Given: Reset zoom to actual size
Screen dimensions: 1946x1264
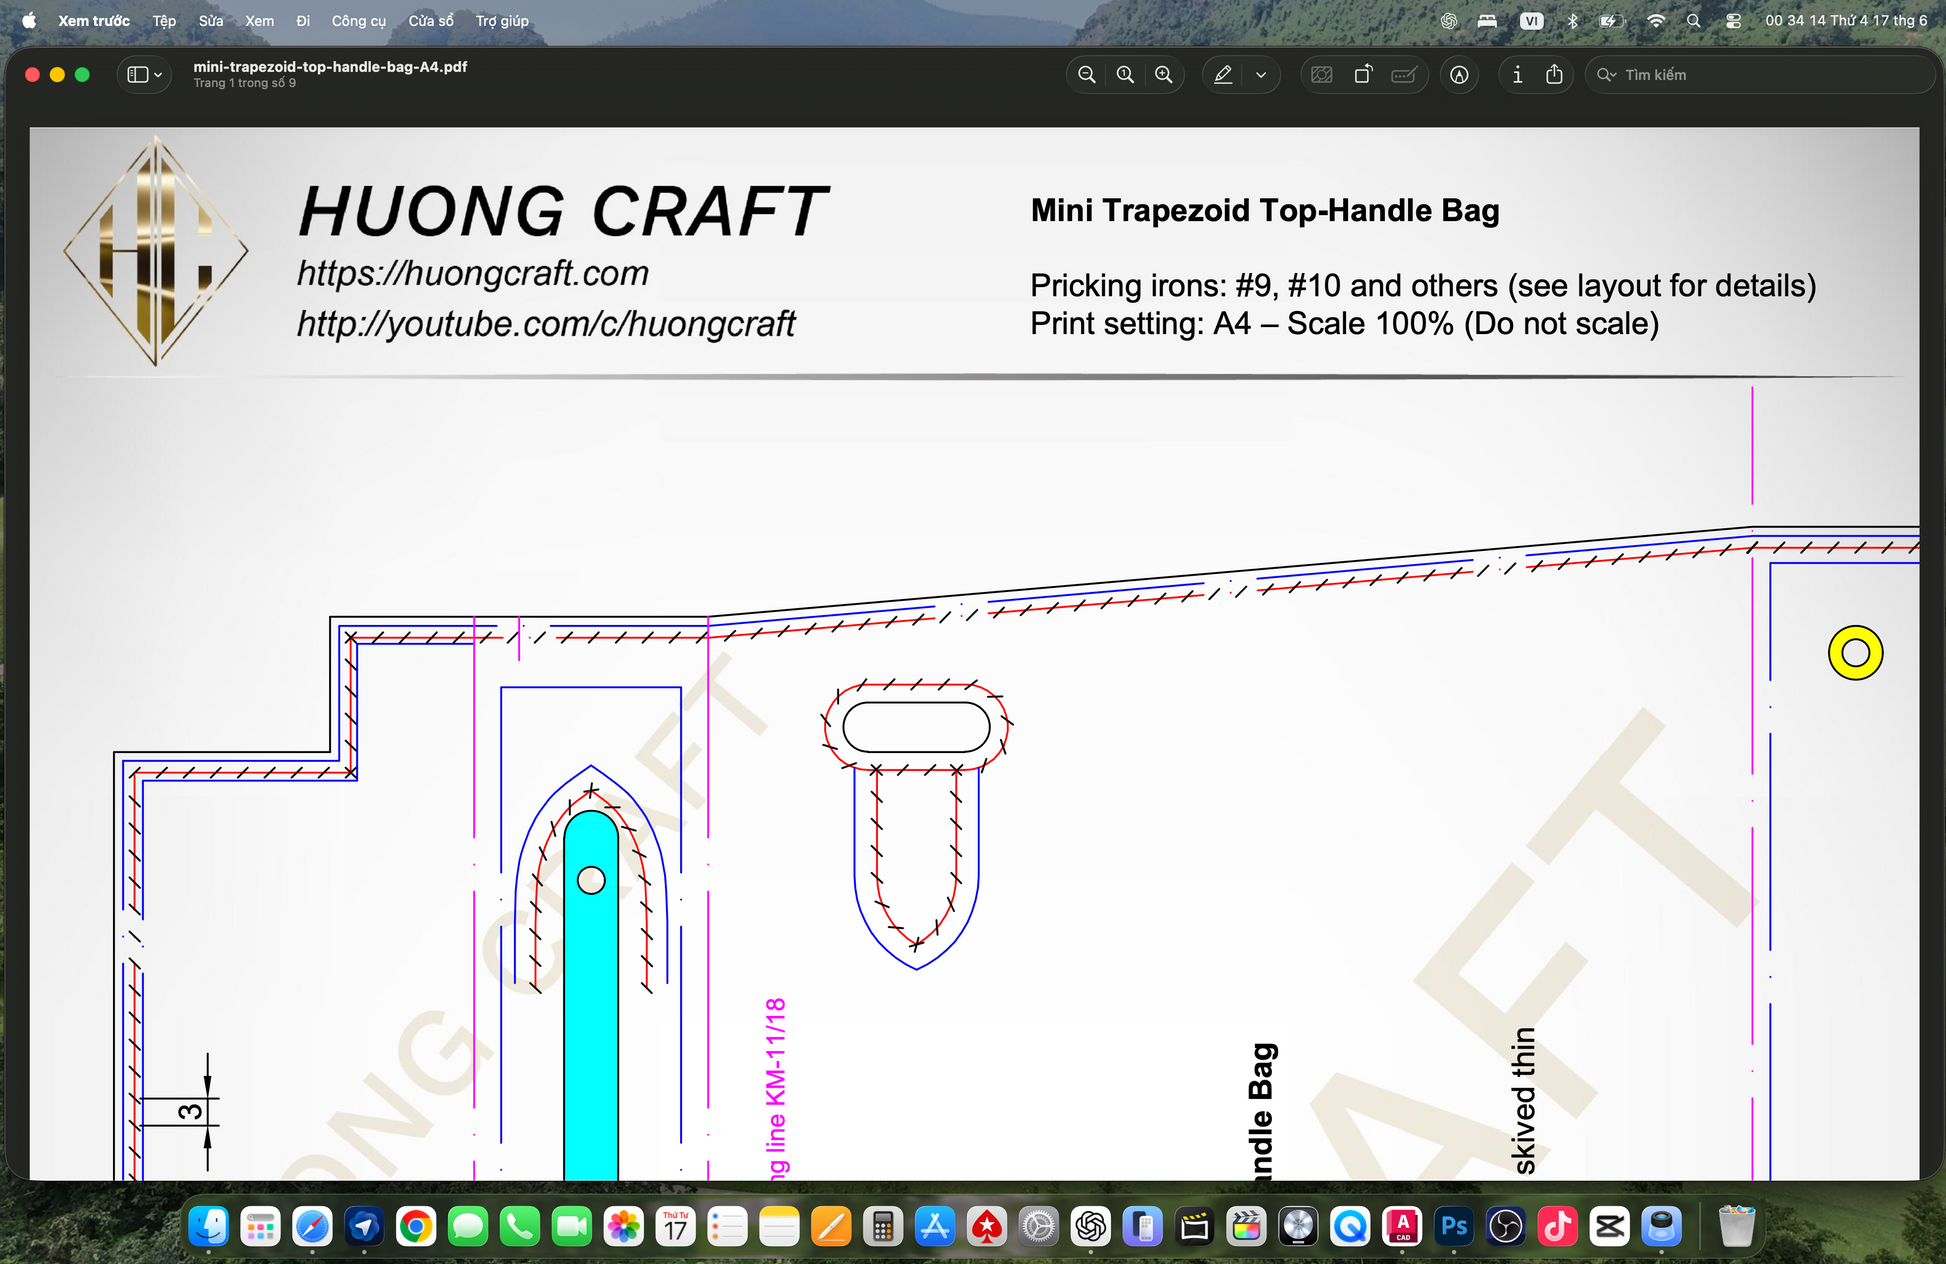Looking at the screenshot, I should coord(1125,75).
